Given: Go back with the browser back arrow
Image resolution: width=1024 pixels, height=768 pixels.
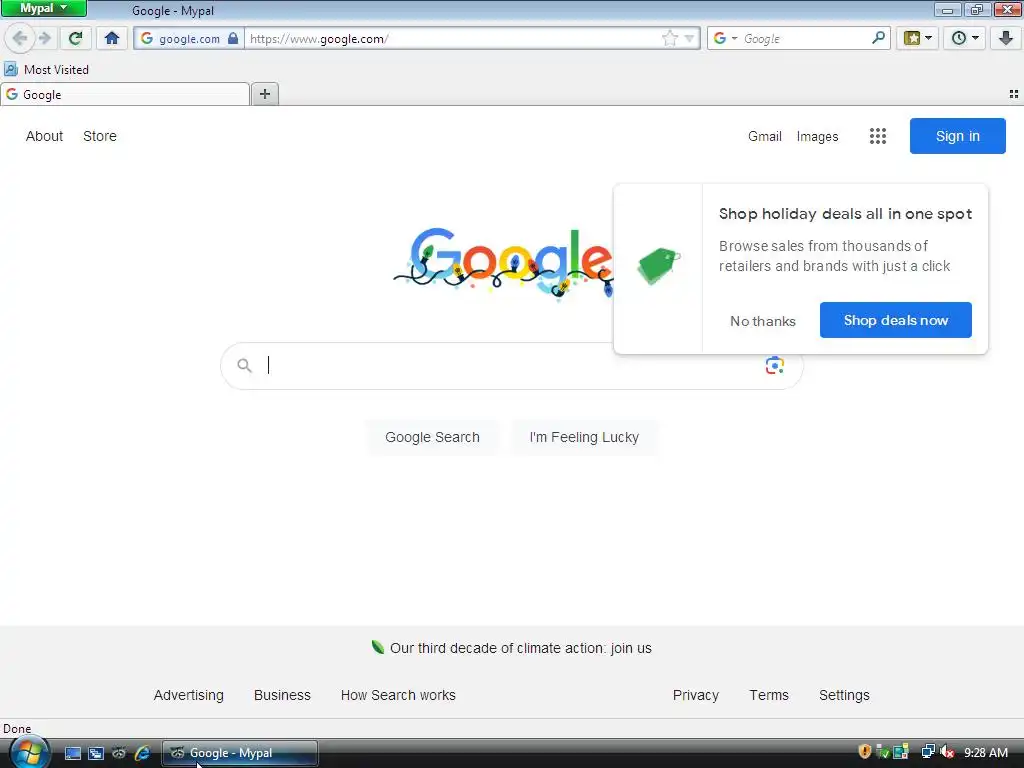Looking at the screenshot, I should click(20, 39).
